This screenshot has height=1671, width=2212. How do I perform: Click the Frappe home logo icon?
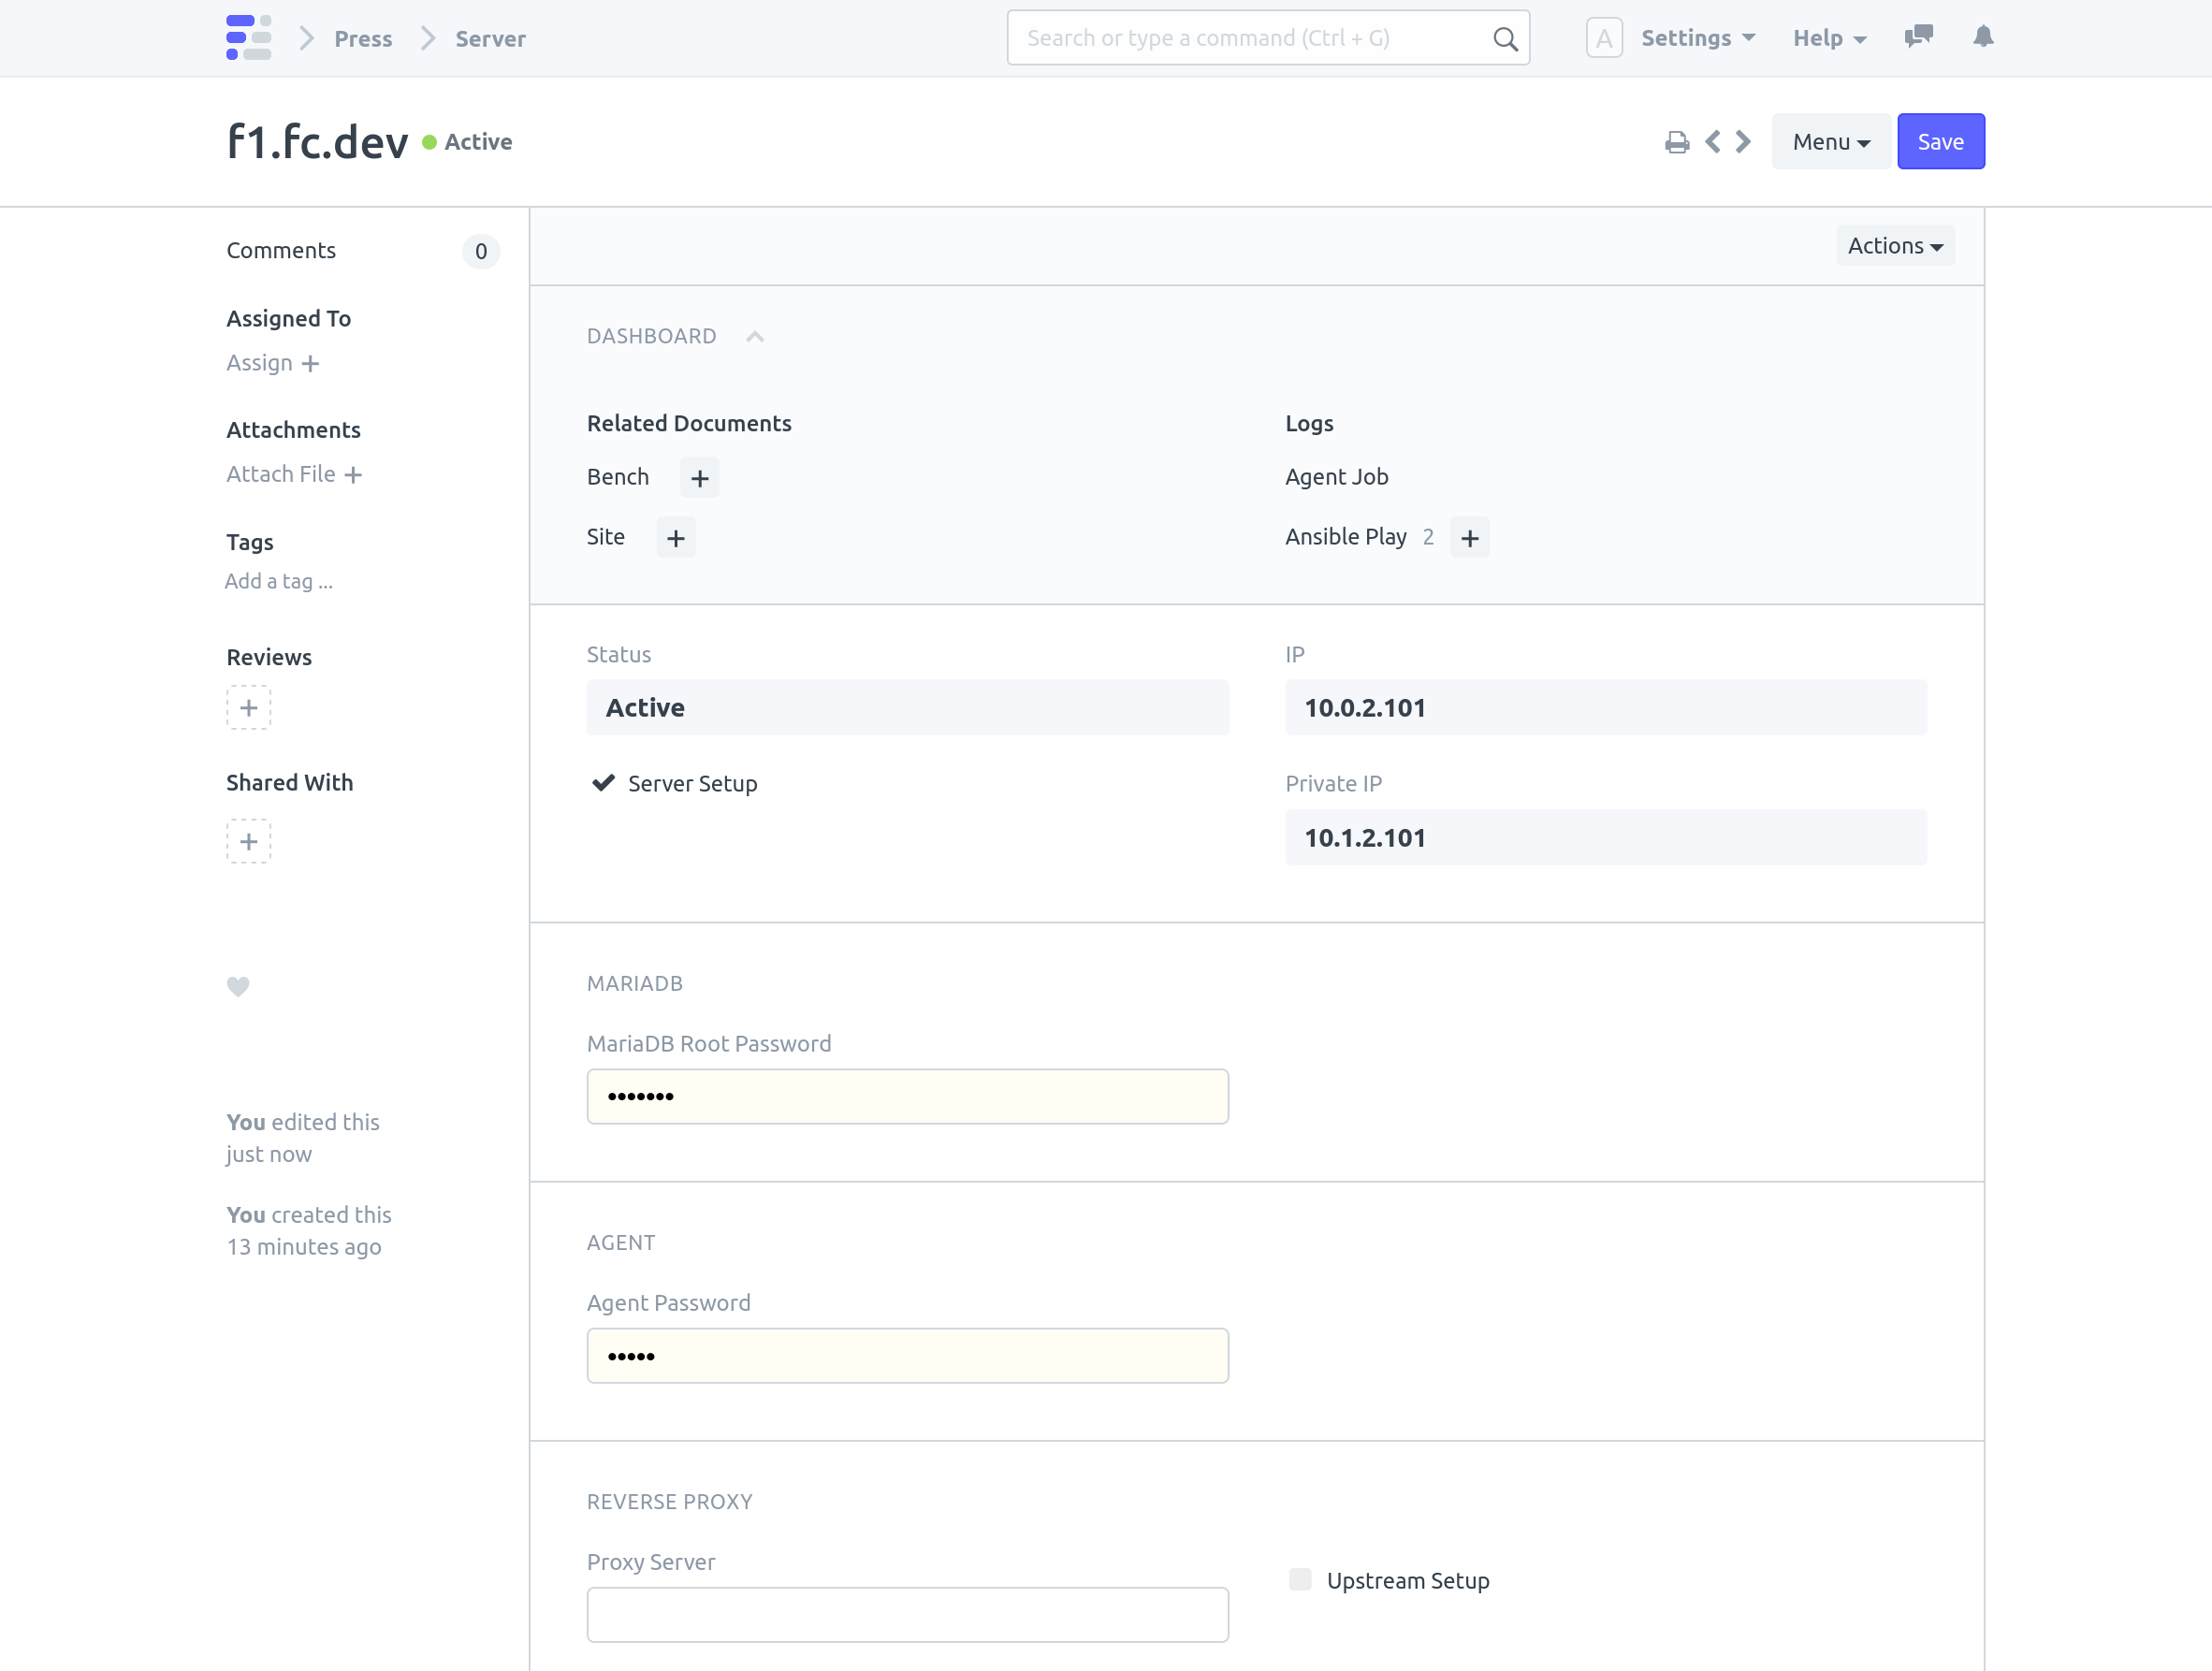pyautogui.click(x=248, y=38)
